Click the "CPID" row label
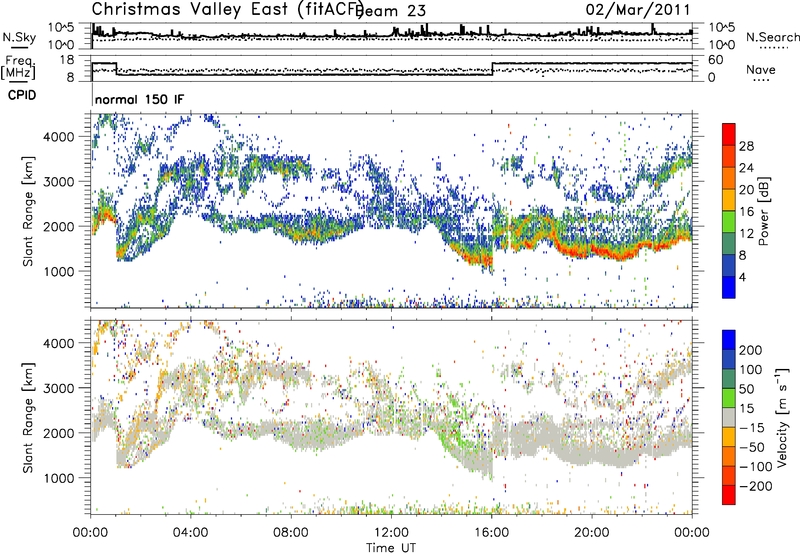This screenshot has width=800, height=554. [x=22, y=95]
